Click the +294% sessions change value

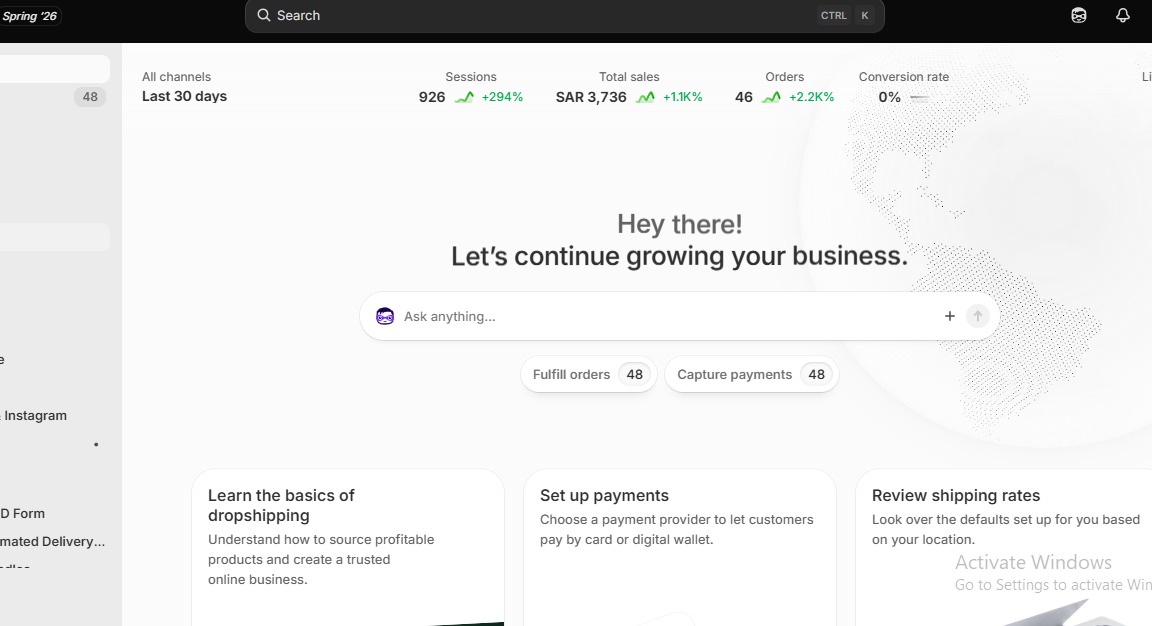click(x=502, y=97)
